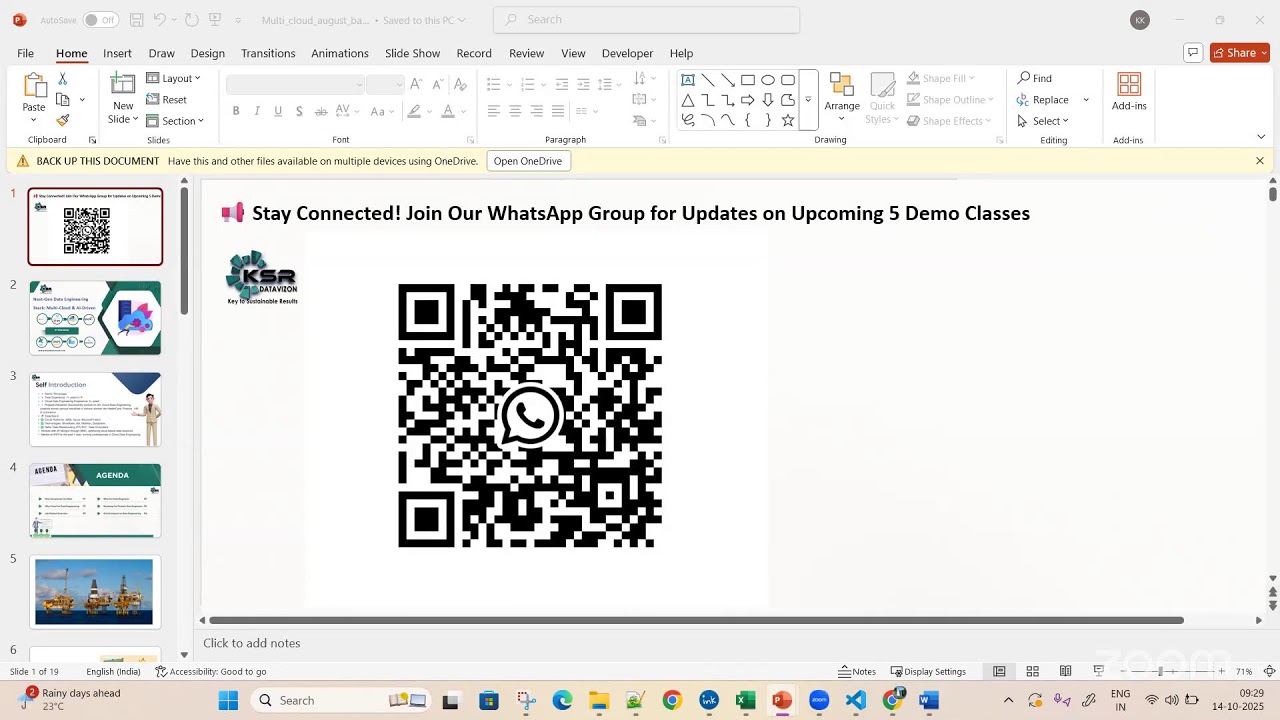The width and height of the screenshot is (1280, 720).
Task: Click the Save icon in title bar
Action: pyautogui.click(x=137, y=20)
